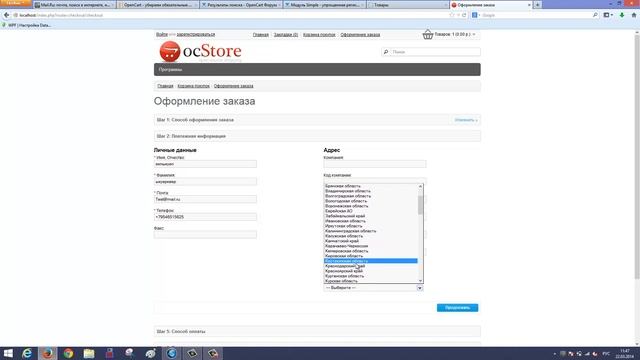Open Оформление заказа in the top menu
Screen dimensions: 640x360
coord(360,35)
